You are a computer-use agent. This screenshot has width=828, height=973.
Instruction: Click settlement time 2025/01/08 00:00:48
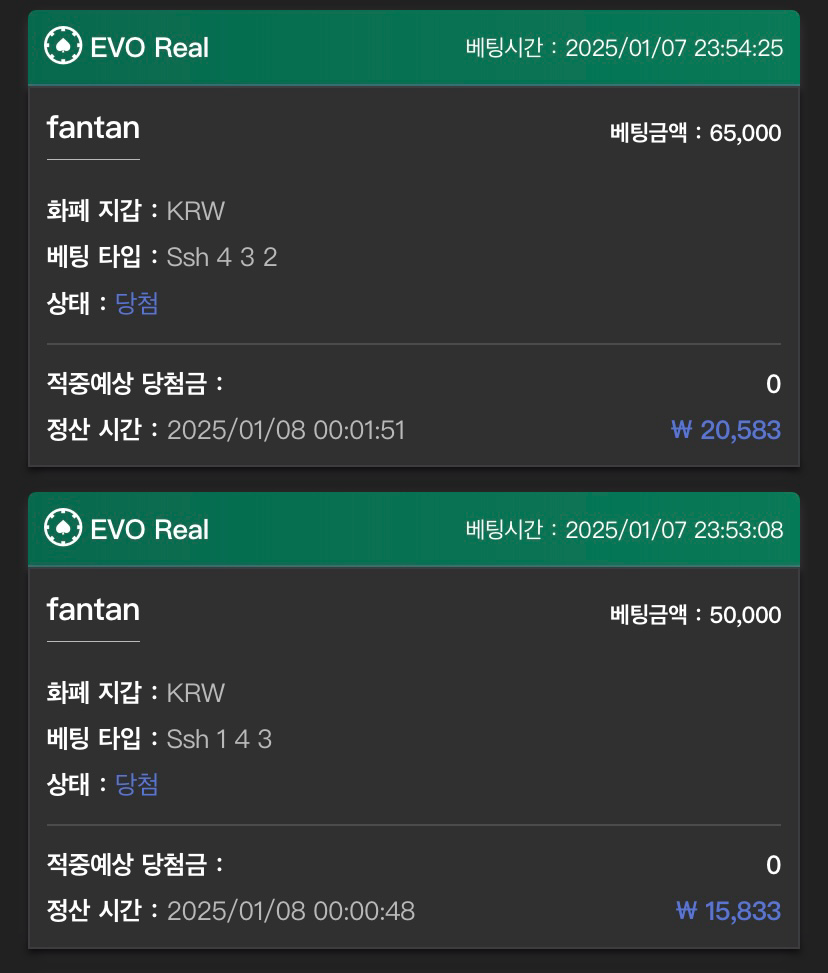coord(290,911)
